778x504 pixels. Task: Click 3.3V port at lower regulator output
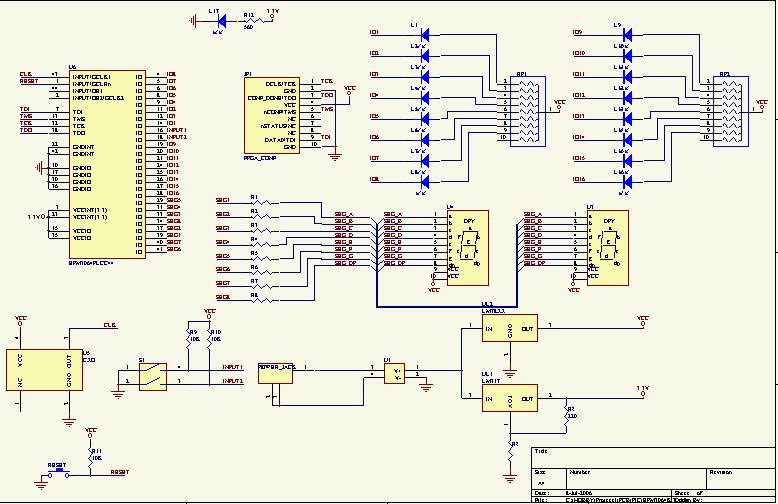(643, 391)
